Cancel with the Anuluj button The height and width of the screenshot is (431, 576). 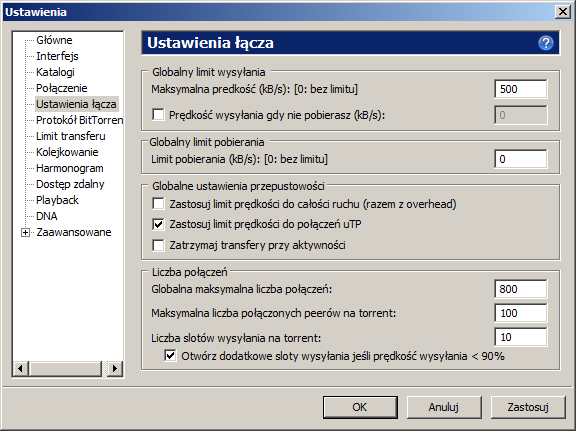tap(444, 407)
